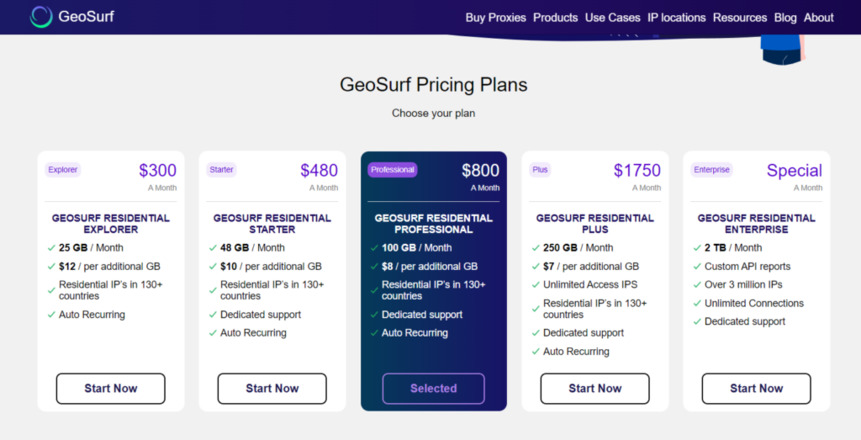The width and height of the screenshot is (861, 440).
Task: Expand the Use Cases navigation menu
Action: click(612, 18)
